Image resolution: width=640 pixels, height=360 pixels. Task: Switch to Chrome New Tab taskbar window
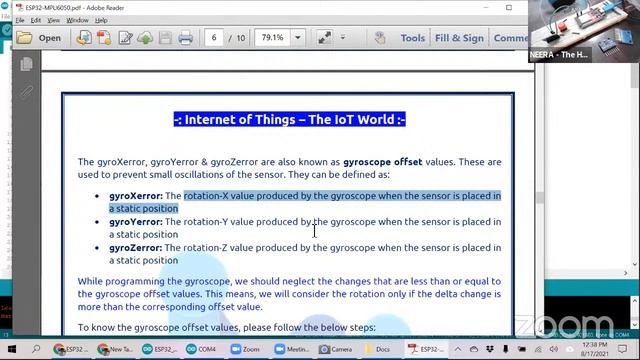pos(115,349)
